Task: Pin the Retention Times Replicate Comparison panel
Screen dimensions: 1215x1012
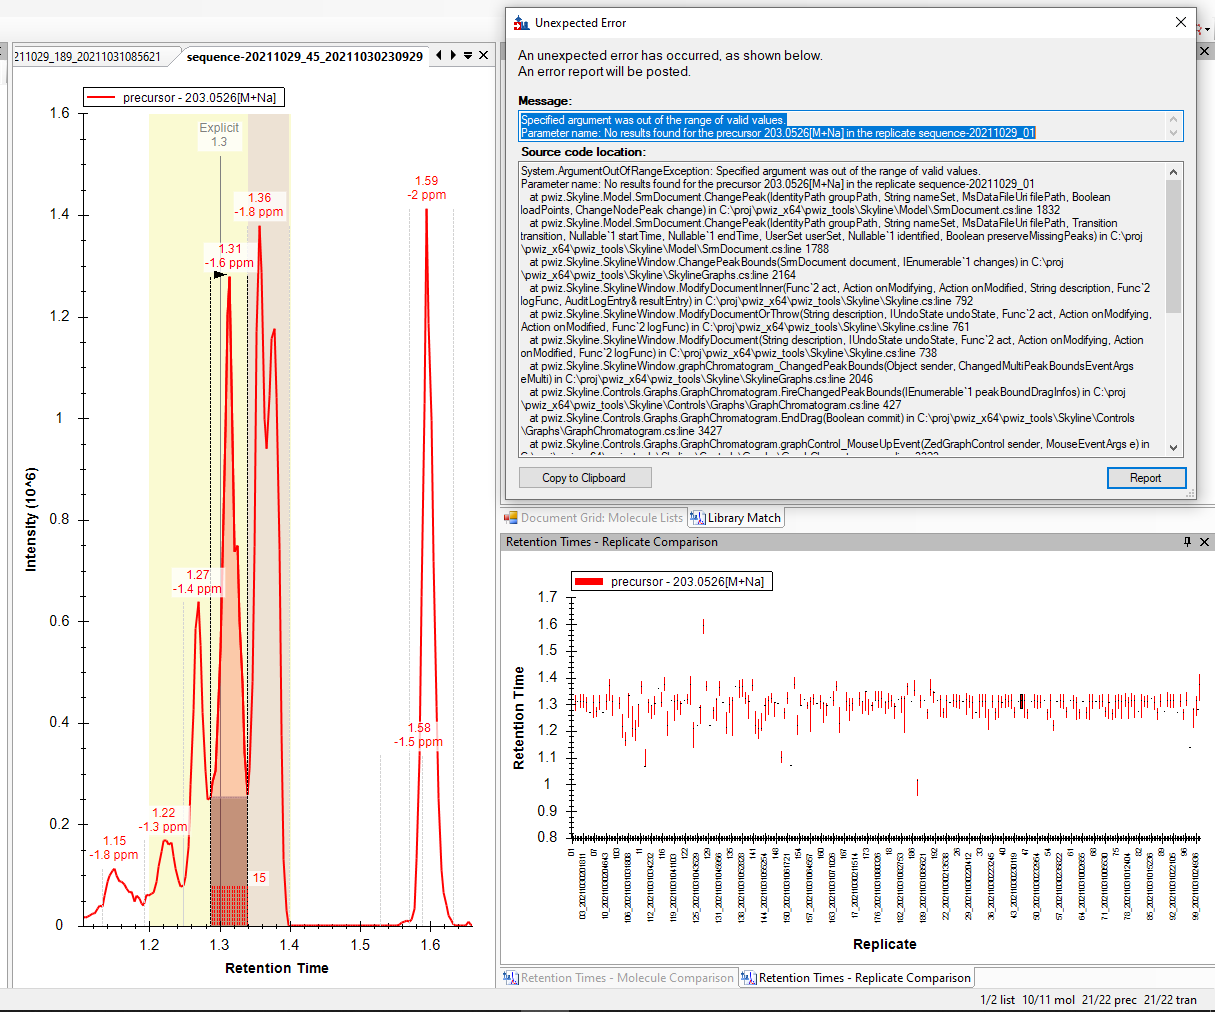Action: coord(1187,542)
